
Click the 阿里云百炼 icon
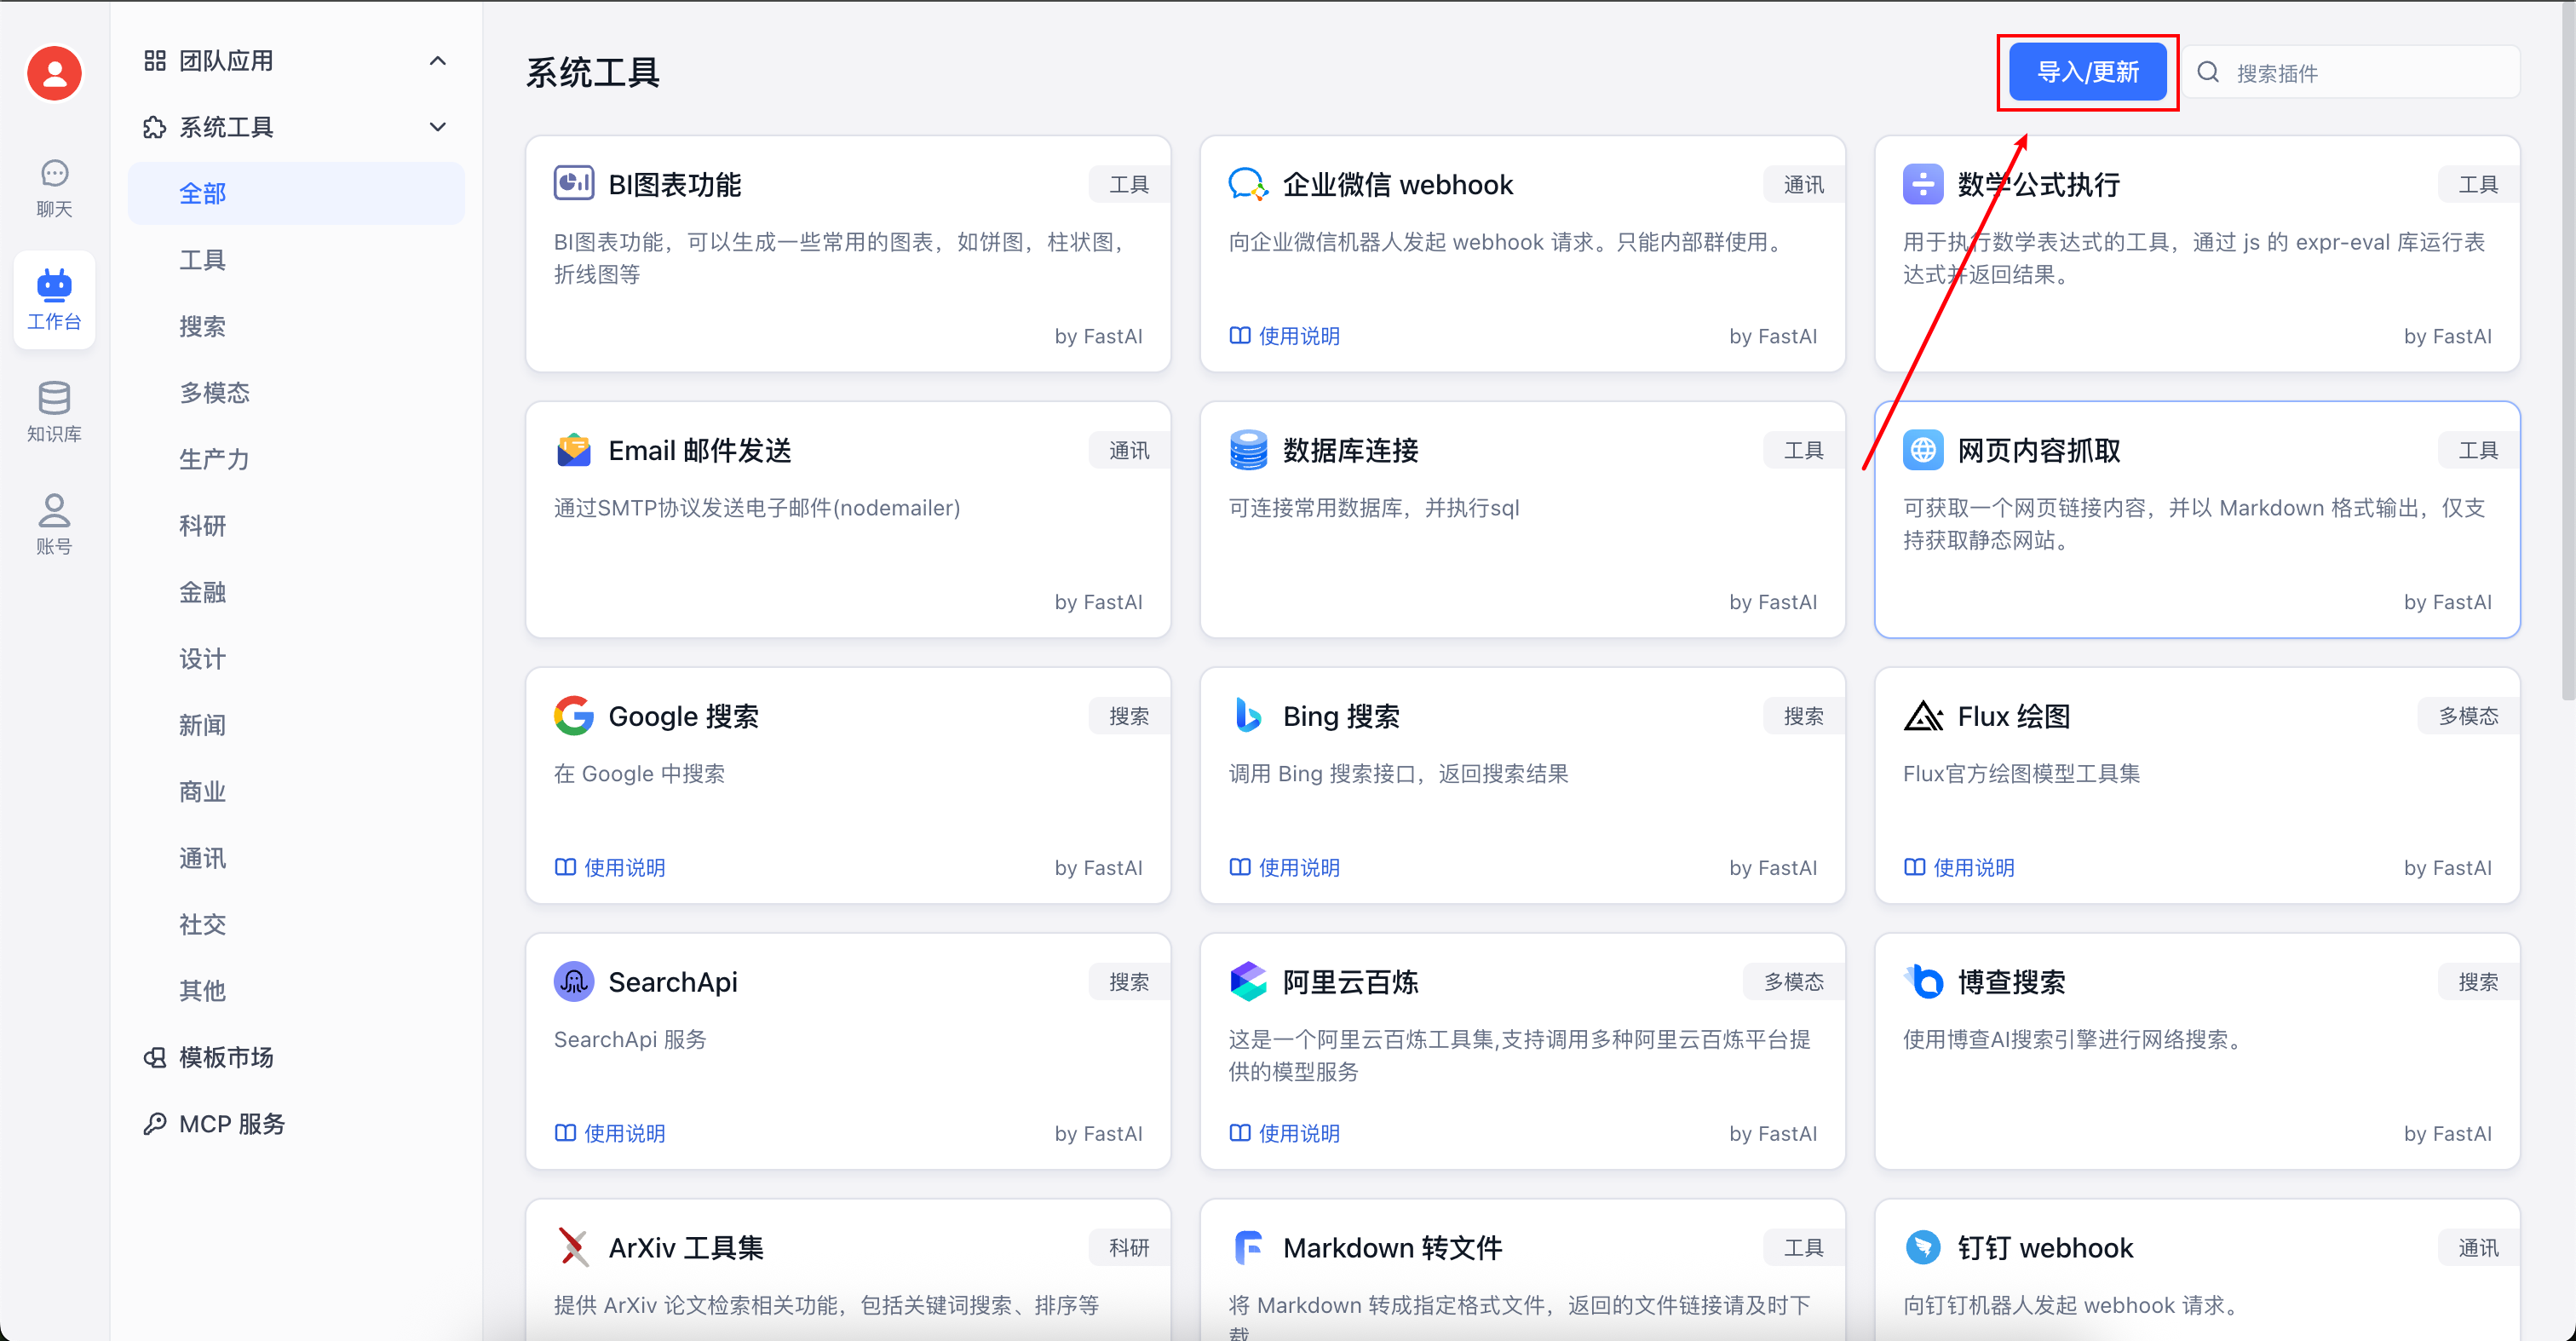point(1248,982)
